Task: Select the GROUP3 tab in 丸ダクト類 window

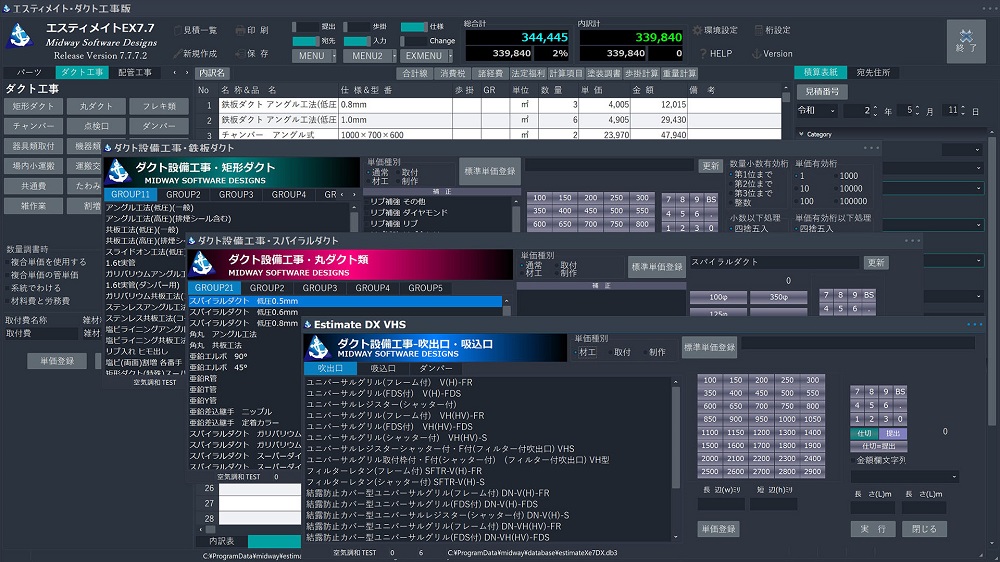Action: click(320, 288)
